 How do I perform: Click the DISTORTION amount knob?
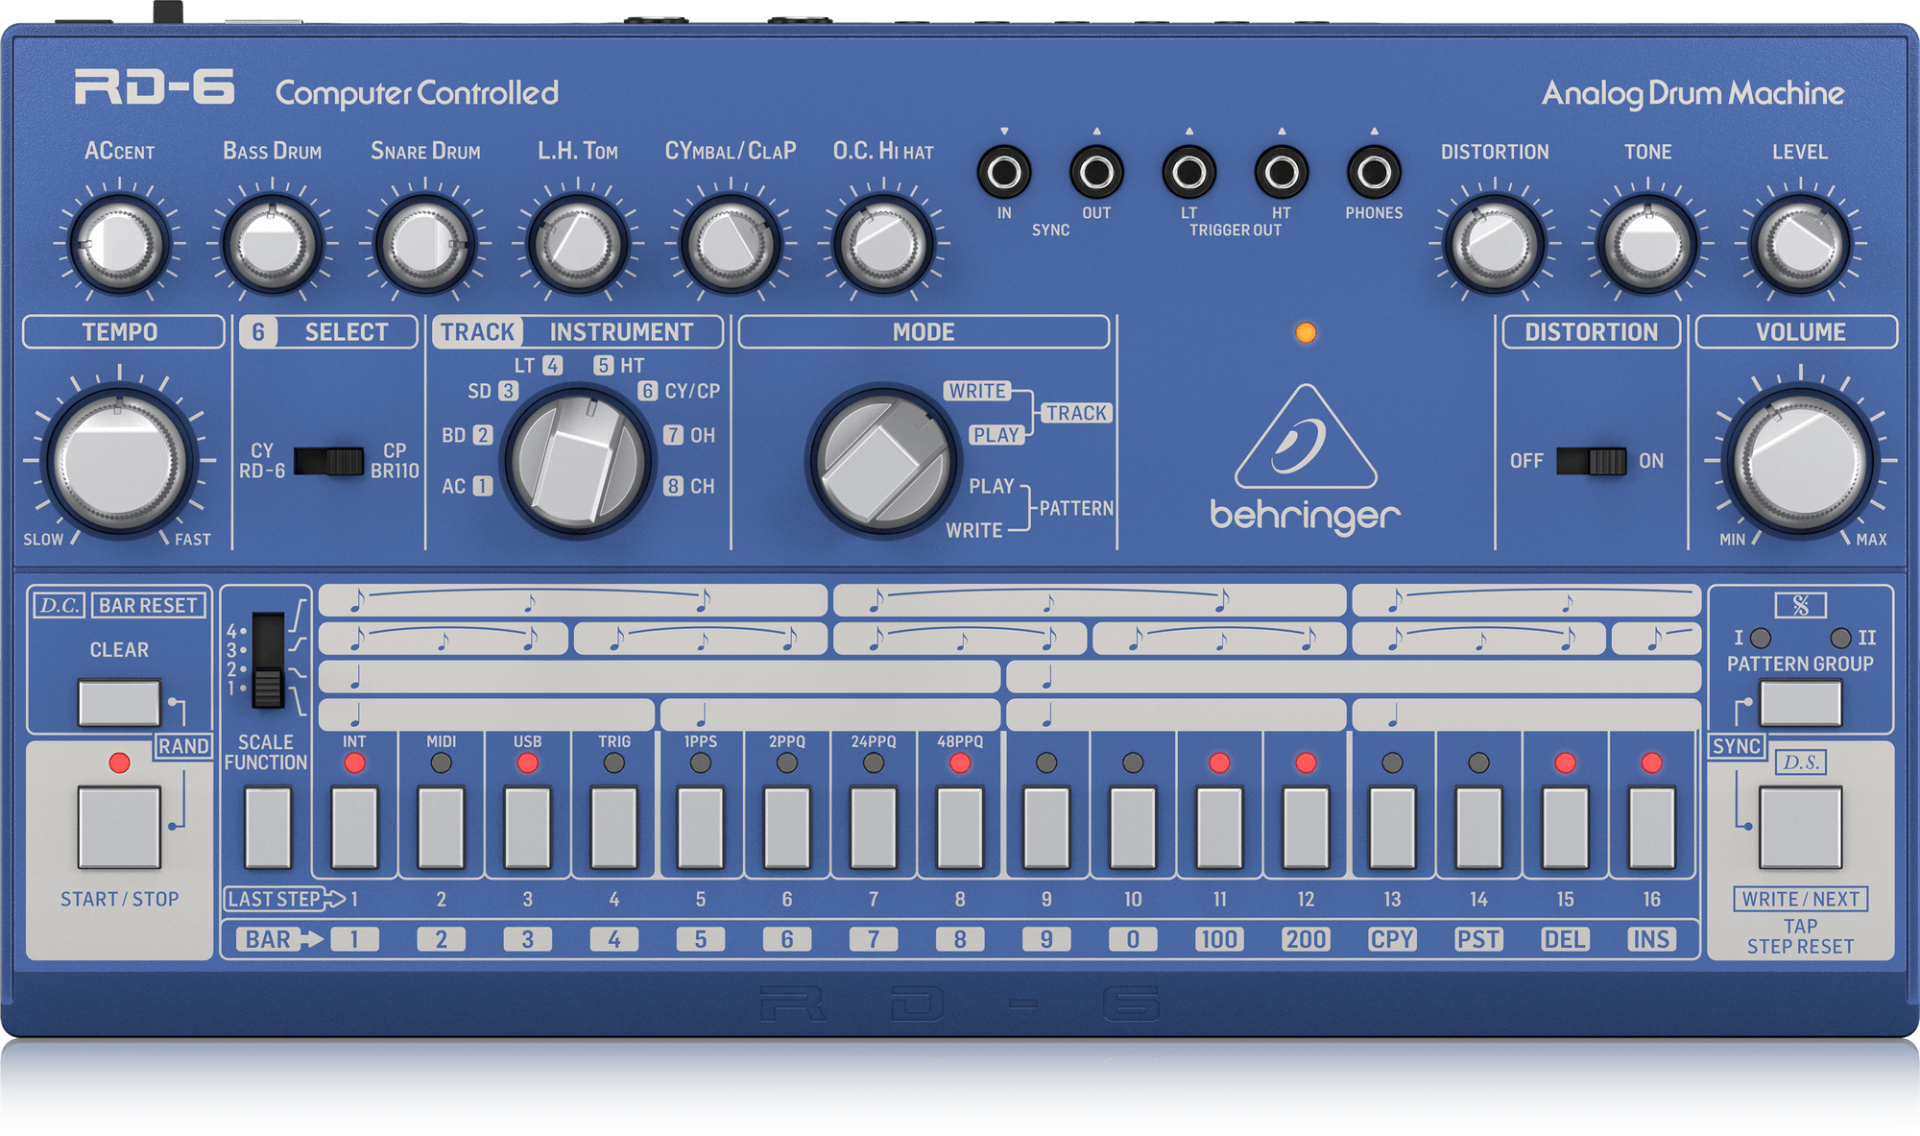1495,243
